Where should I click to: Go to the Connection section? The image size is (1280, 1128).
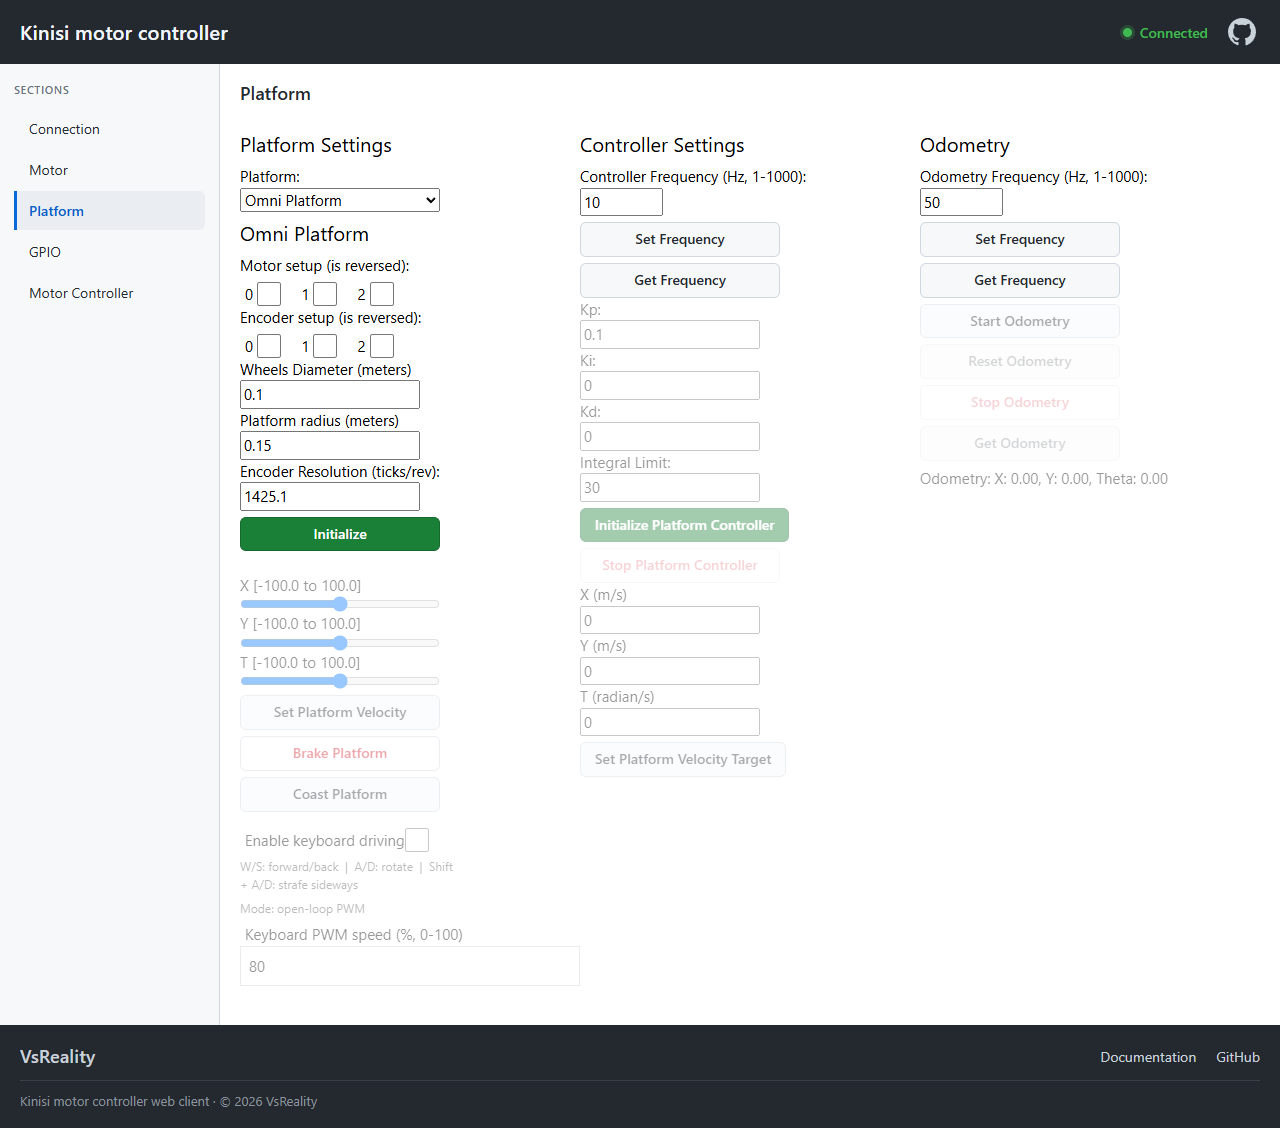click(x=109, y=129)
